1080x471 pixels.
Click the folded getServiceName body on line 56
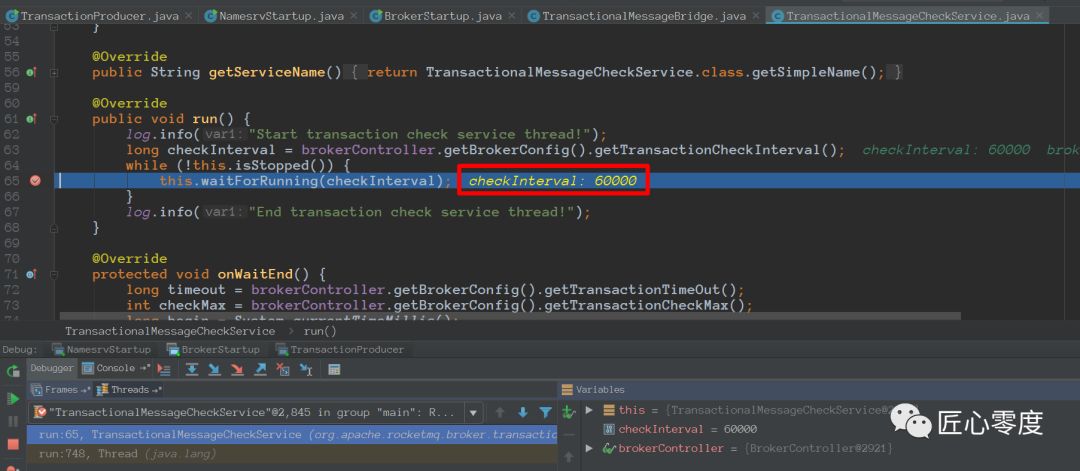pyautogui.click(x=626, y=72)
